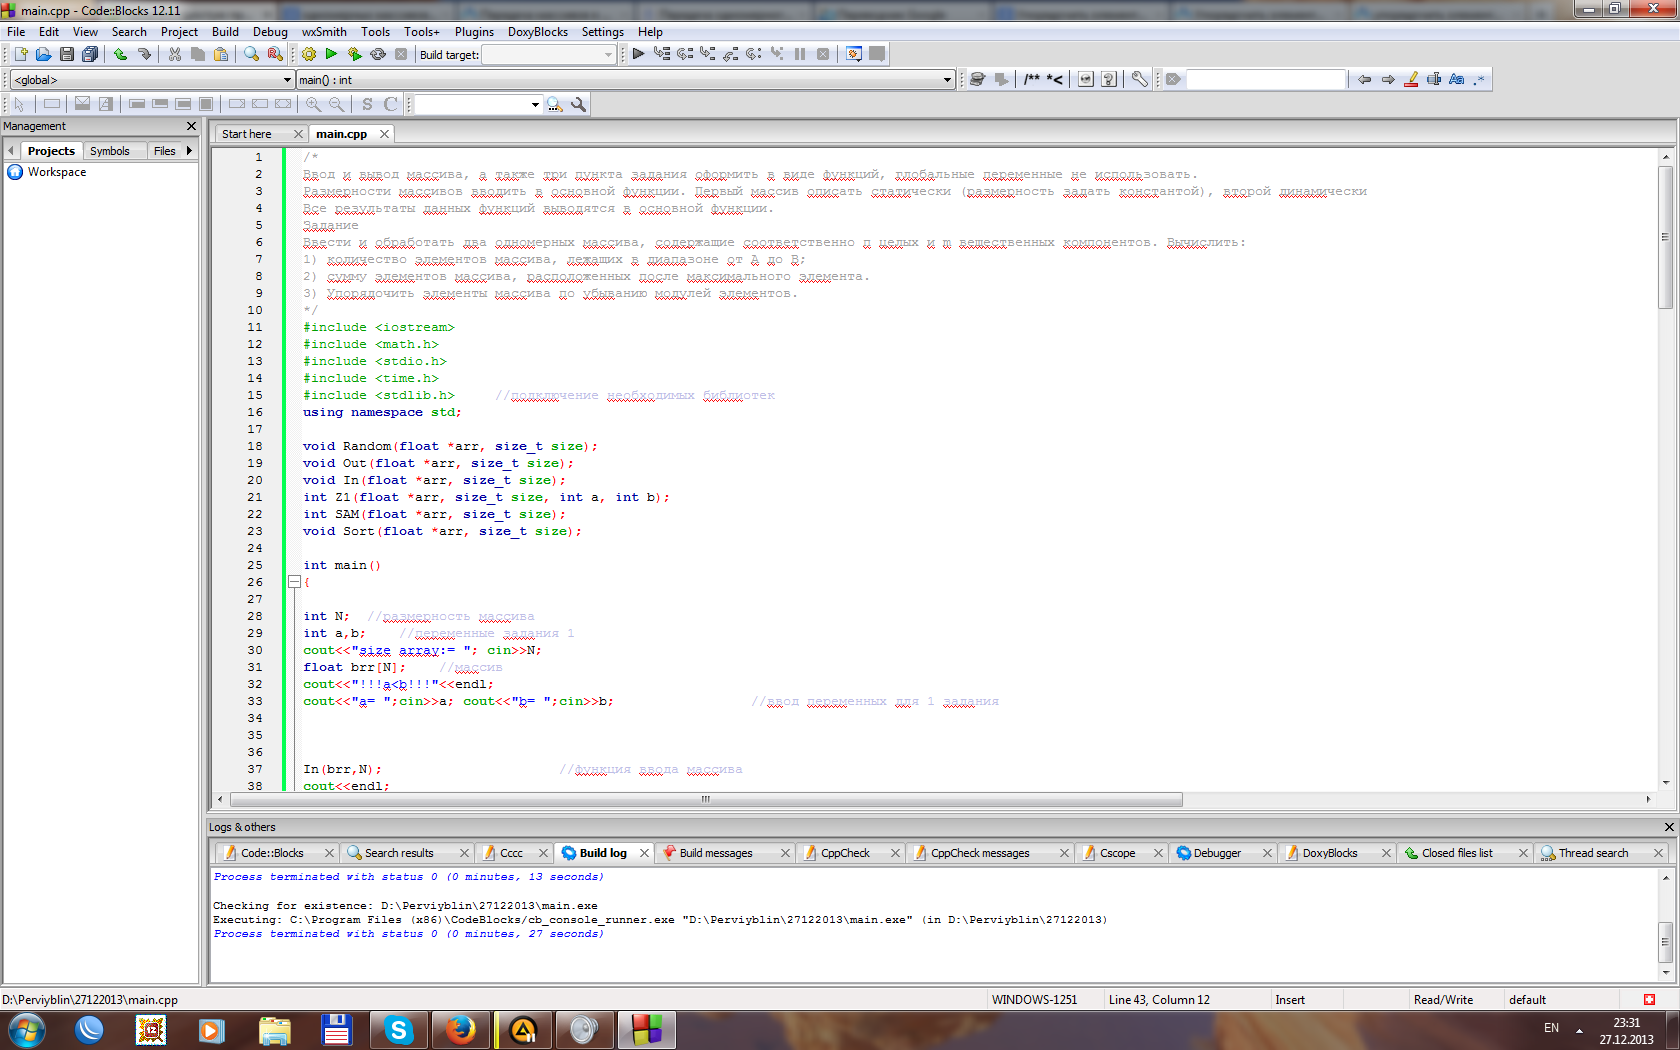Image resolution: width=1680 pixels, height=1050 pixels.
Task: Paste from clipboard with the toolbar icon
Action: point(221,54)
